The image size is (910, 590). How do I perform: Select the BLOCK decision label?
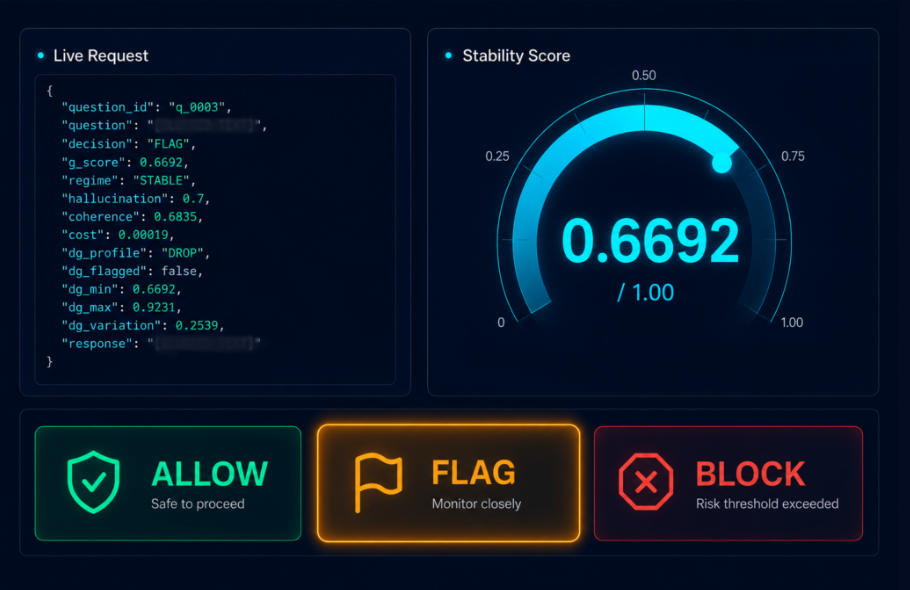(750, 474)
